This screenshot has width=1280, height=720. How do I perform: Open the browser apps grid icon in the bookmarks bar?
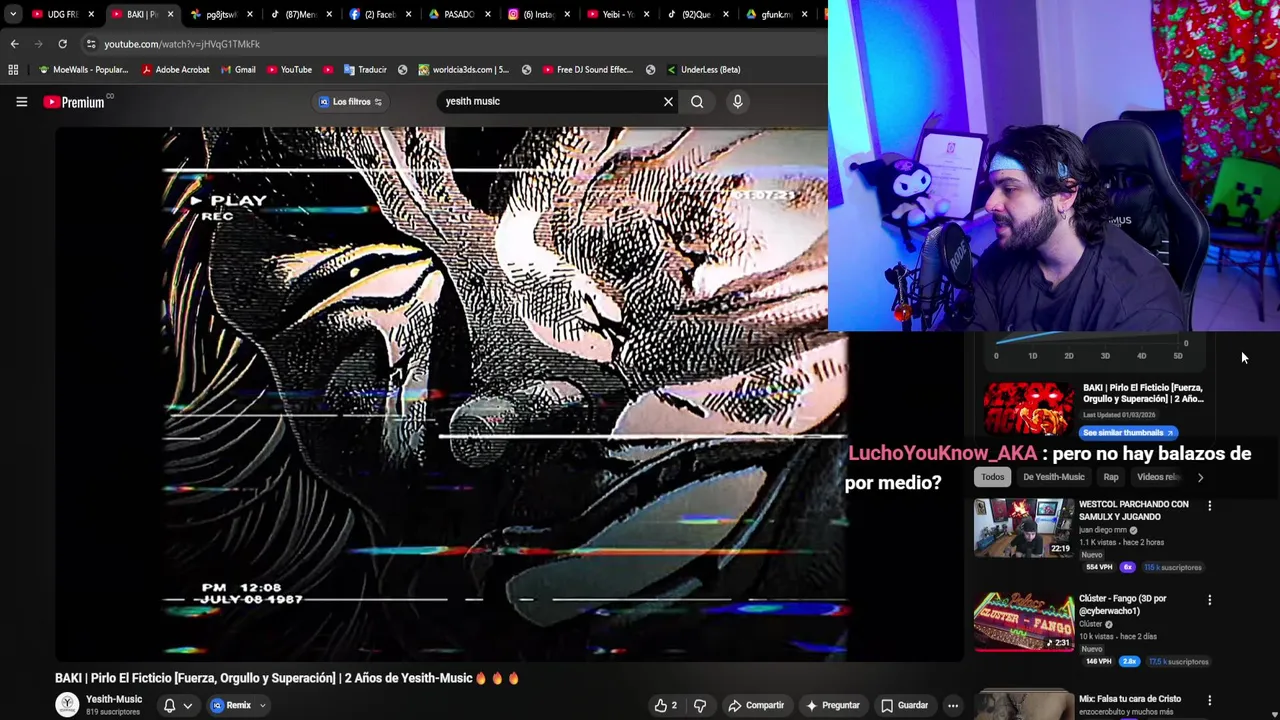13,69
